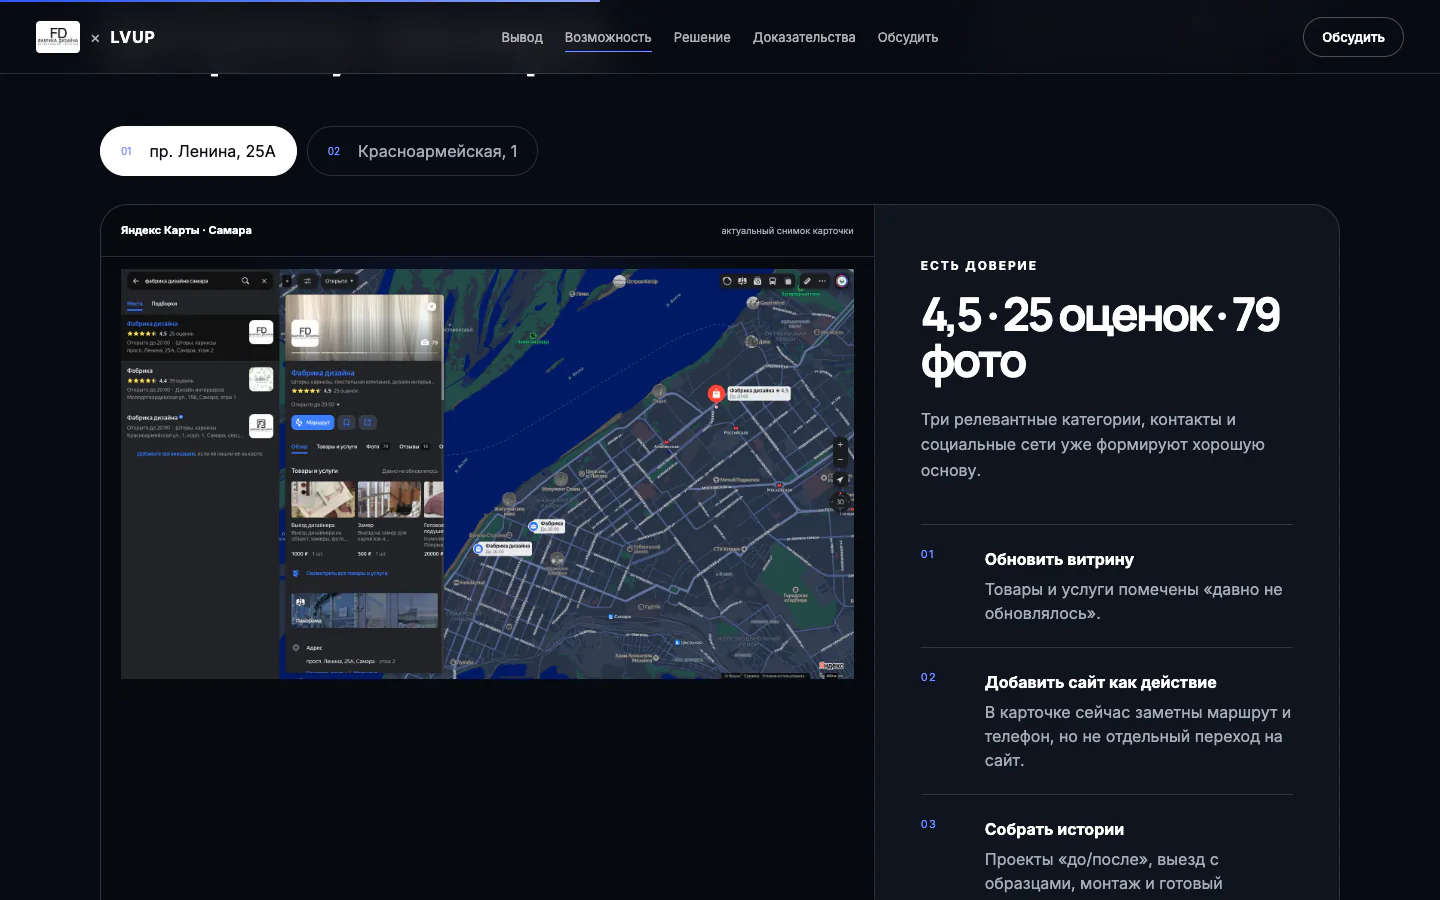Image resolution: width=1440 pixels, height=900 pixels.
Task: Select the Фабрика result rated 4,4
Action: pos(200,384)
